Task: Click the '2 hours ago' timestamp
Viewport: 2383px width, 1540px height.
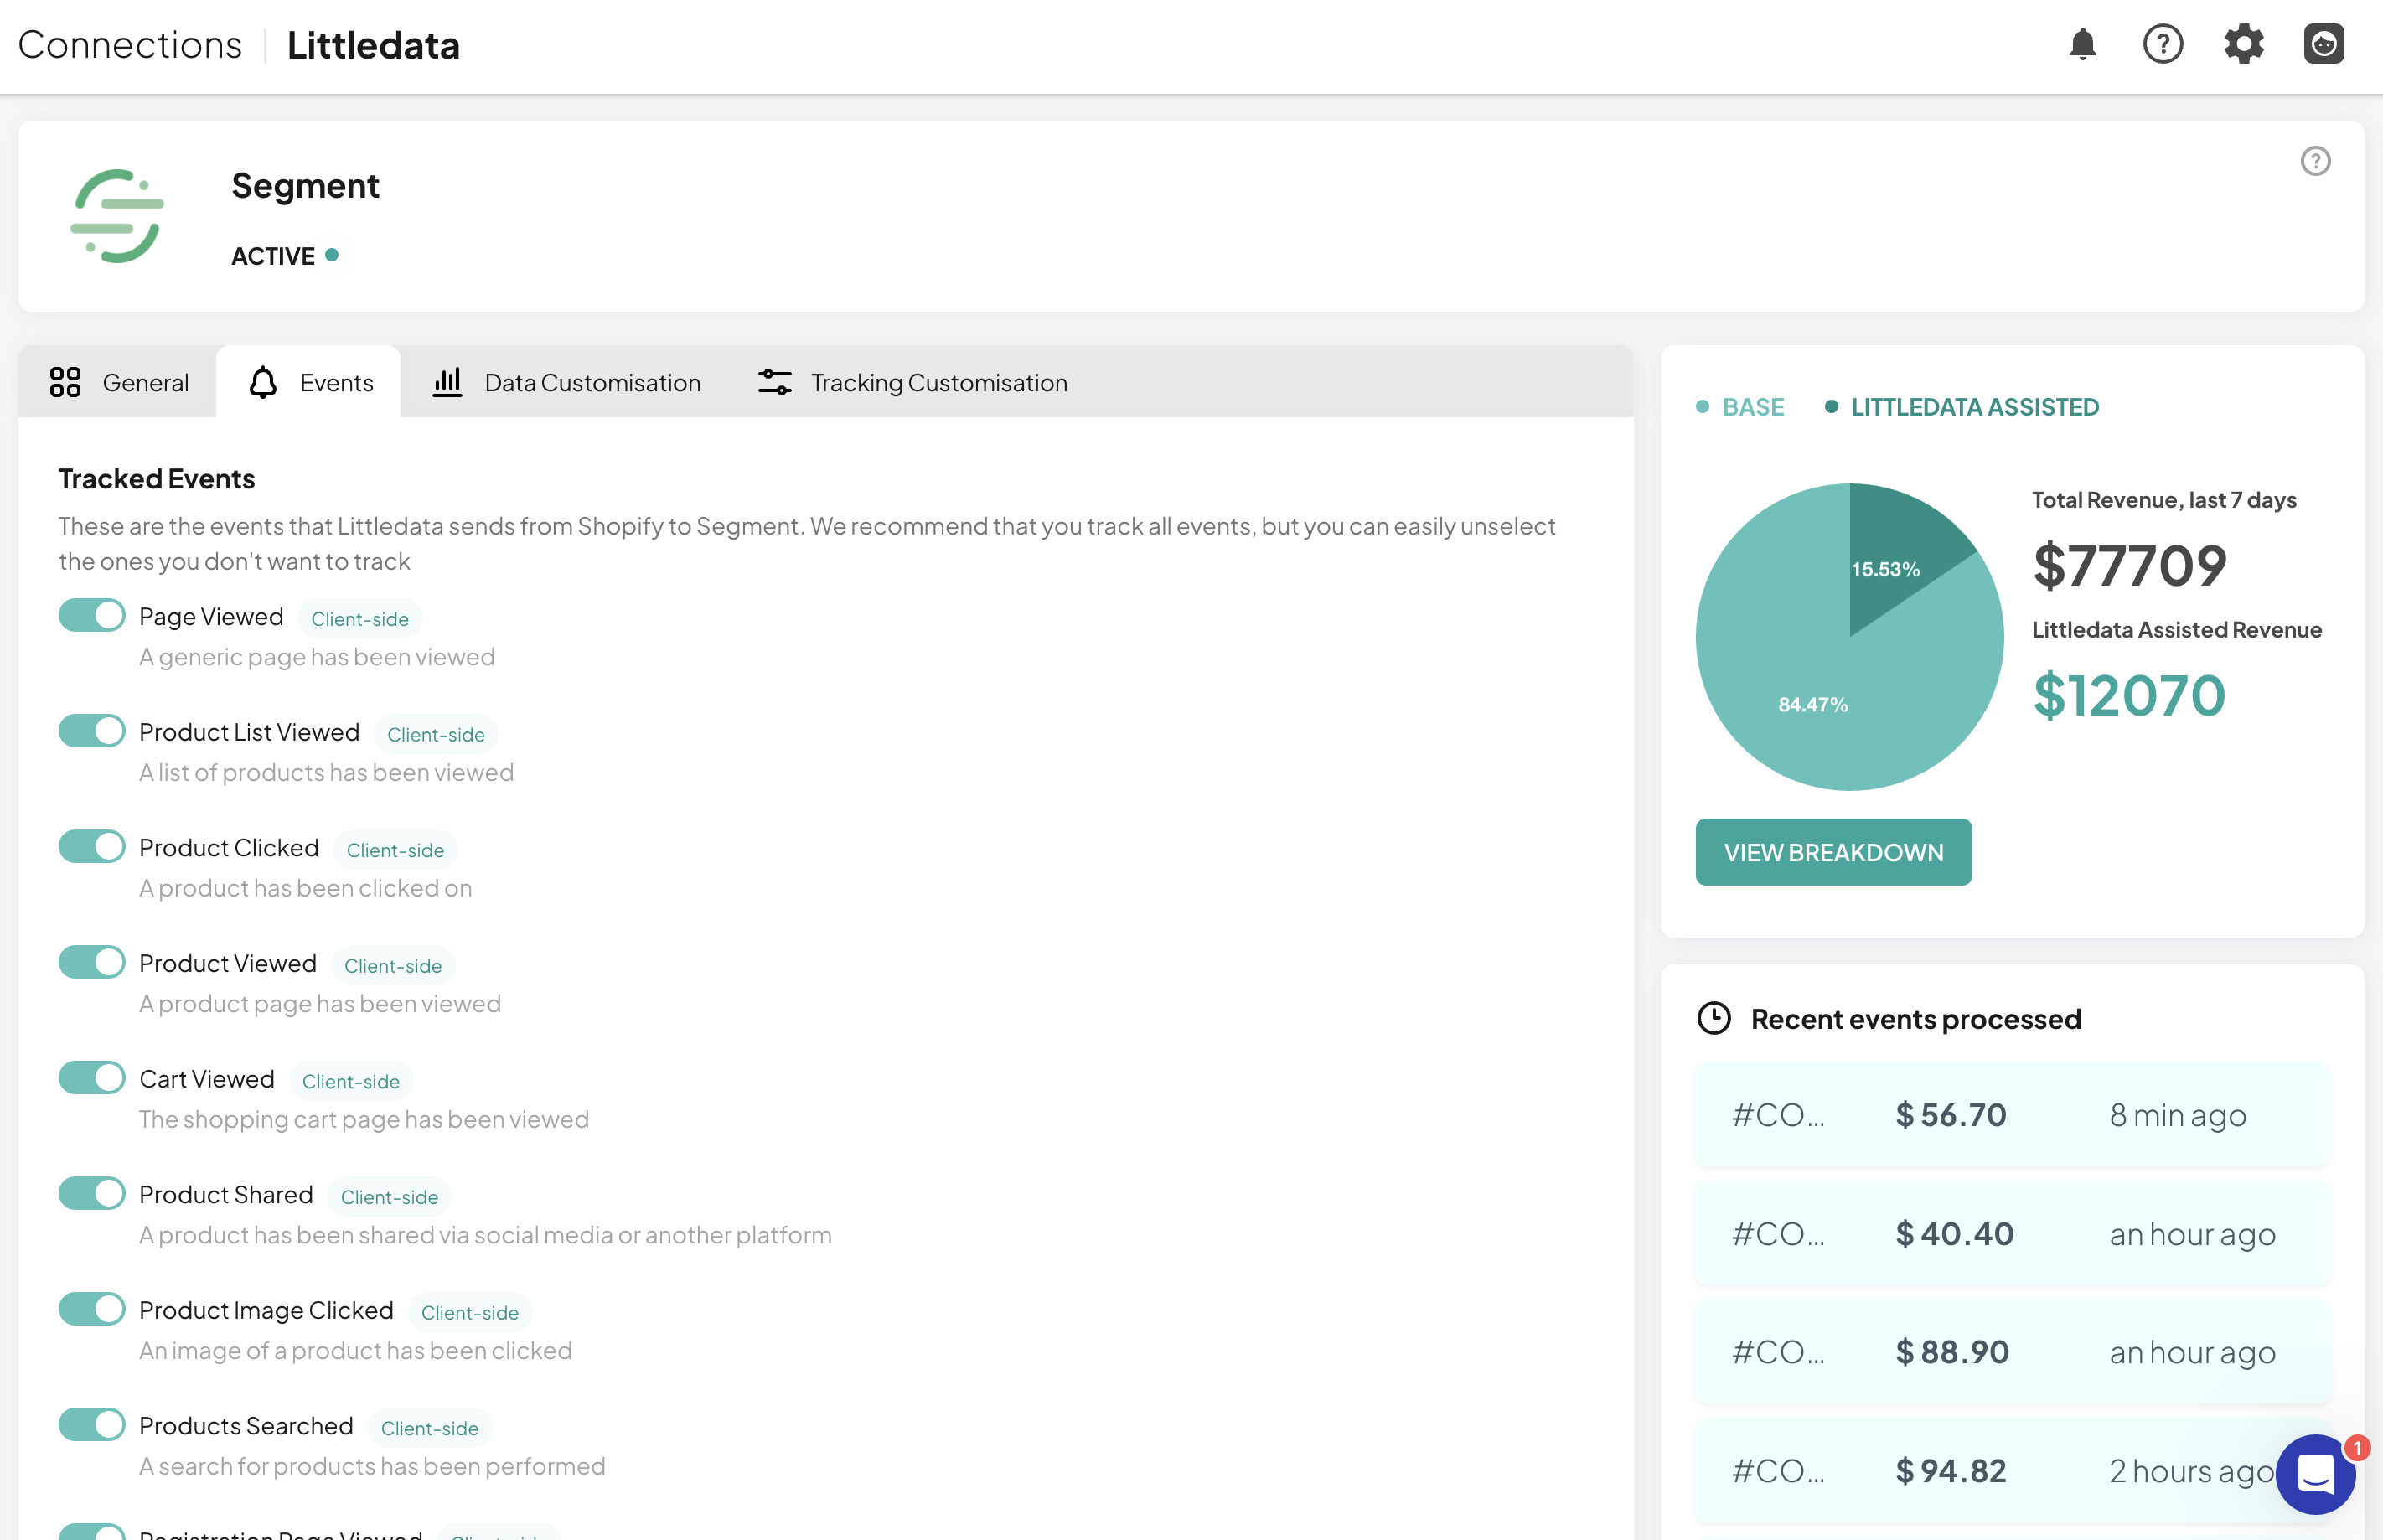Action: [2192, 1471]
